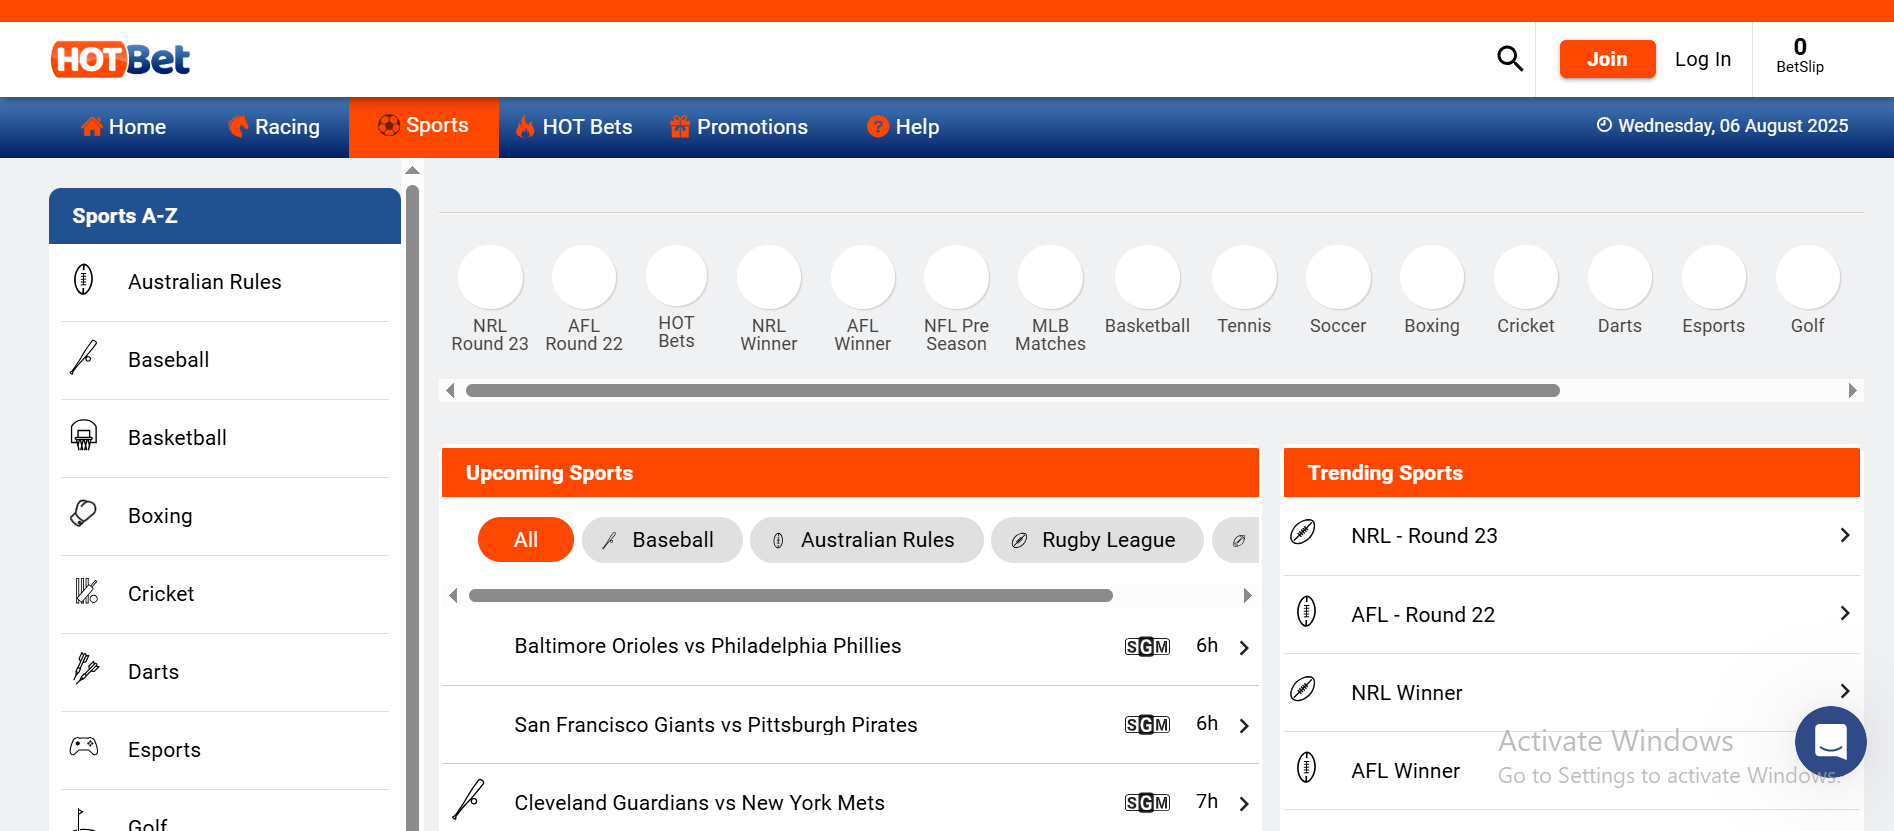Click the sidebar vertical scrollbar thumb
The image size is (1894, 831).
(x=412, y=508)
